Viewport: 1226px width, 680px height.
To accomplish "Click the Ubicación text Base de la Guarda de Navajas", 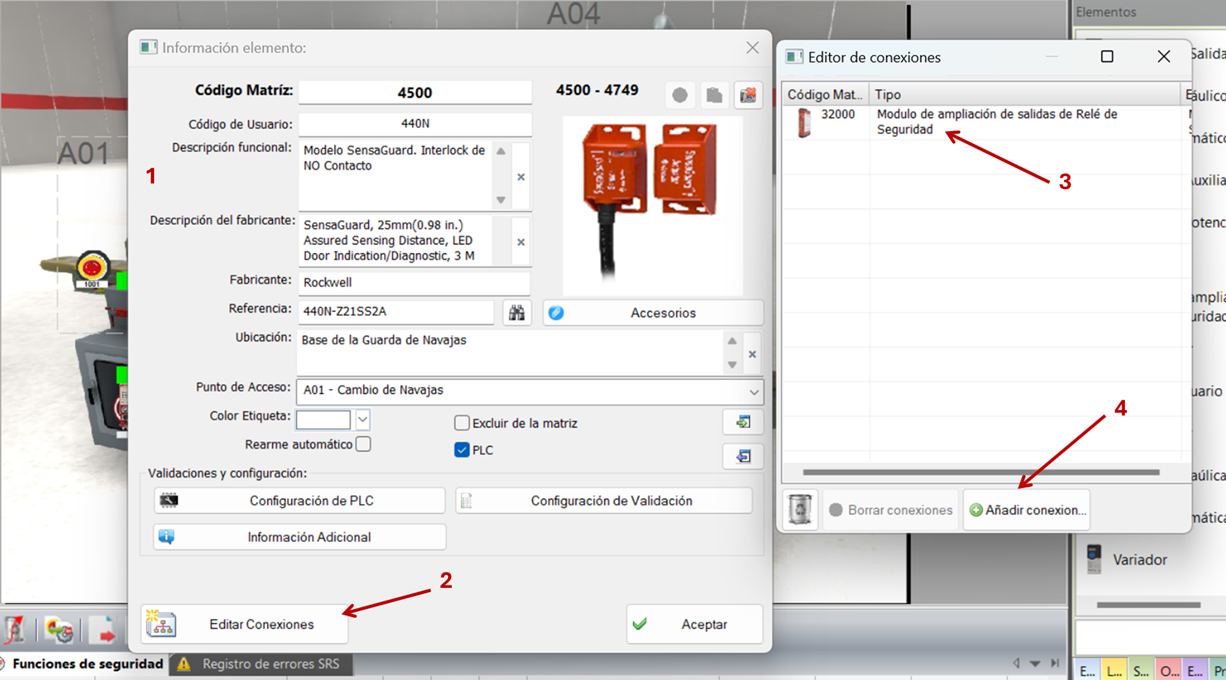I will pos(384,340).
